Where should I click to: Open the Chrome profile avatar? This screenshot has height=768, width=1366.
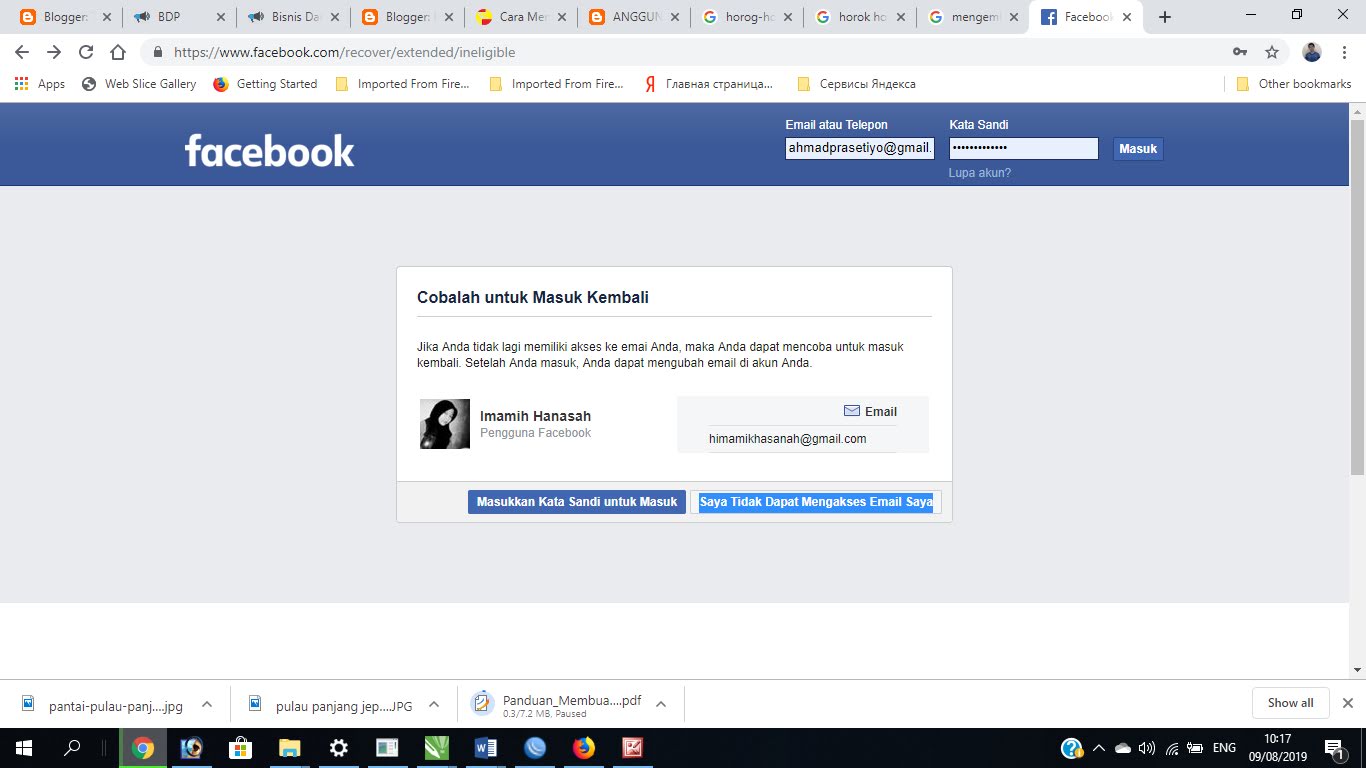pyautogui.click(x=1312, y=52)
